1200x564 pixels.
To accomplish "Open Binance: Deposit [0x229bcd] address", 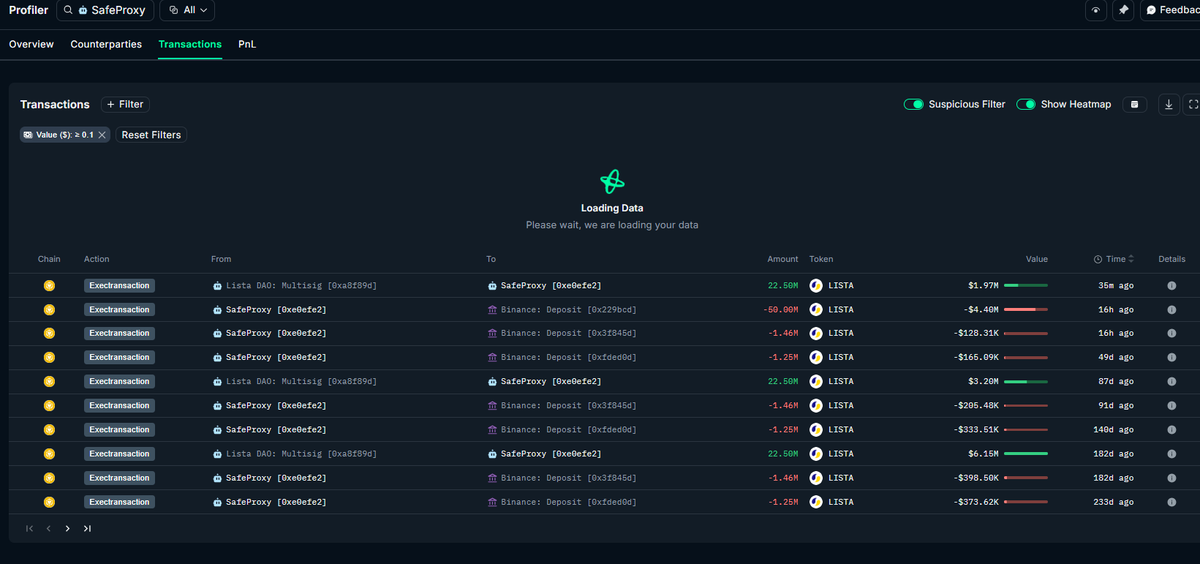I will point(562,310).
